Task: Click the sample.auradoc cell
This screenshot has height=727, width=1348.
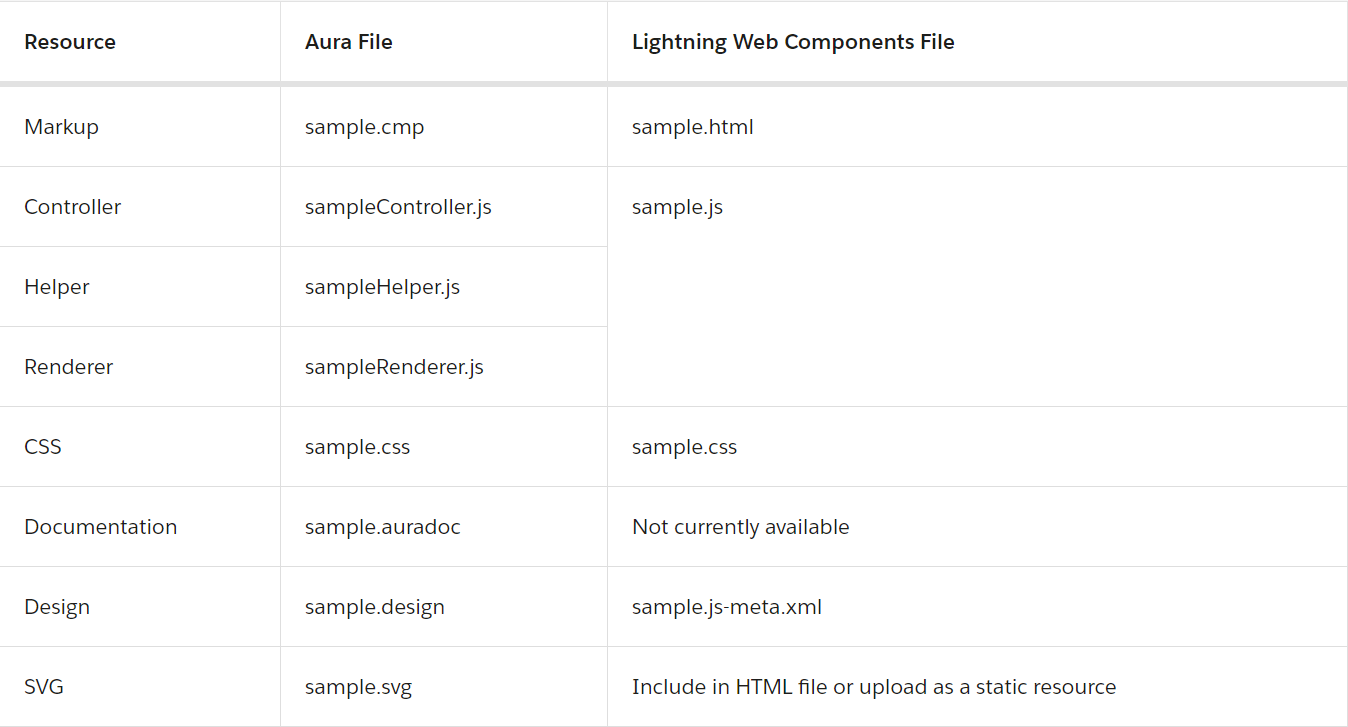Action: coord(383,527)
